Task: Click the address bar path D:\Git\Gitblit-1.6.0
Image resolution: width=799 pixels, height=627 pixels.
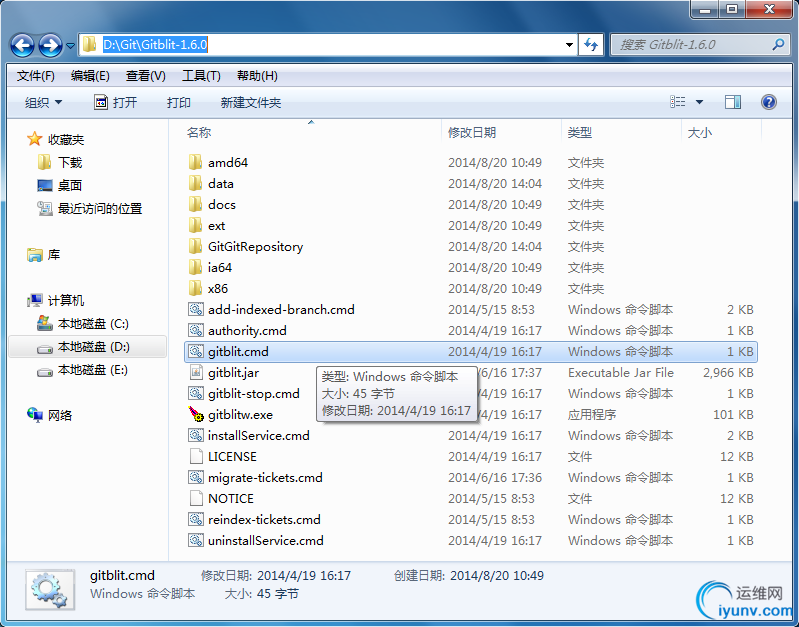Action: pos(155,45)
